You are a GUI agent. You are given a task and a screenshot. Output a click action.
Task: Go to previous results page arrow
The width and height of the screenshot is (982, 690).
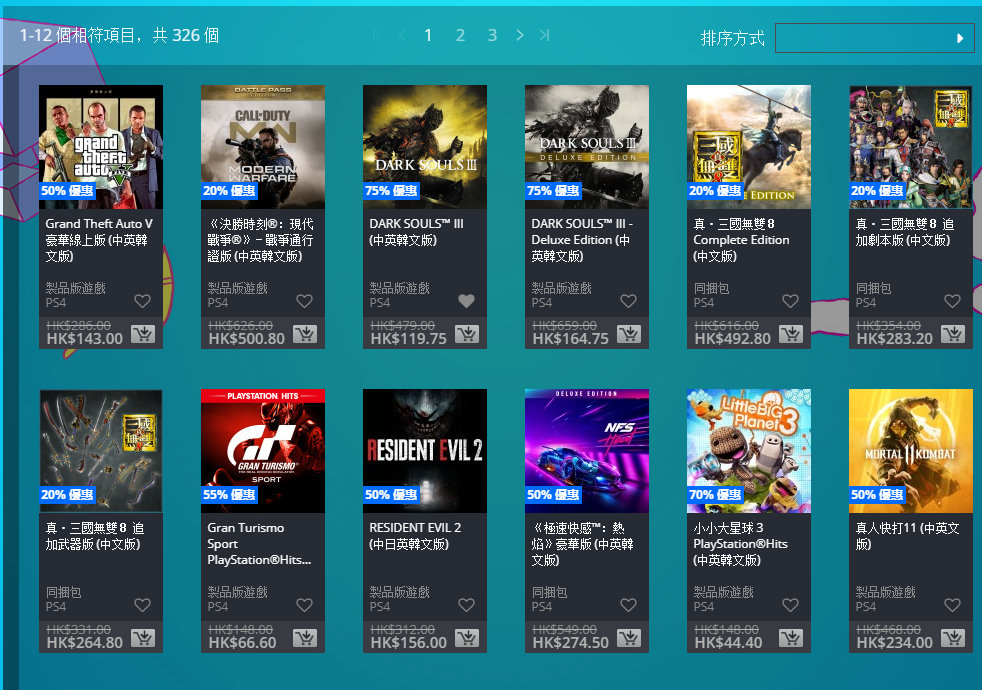(x=402, y=36)
